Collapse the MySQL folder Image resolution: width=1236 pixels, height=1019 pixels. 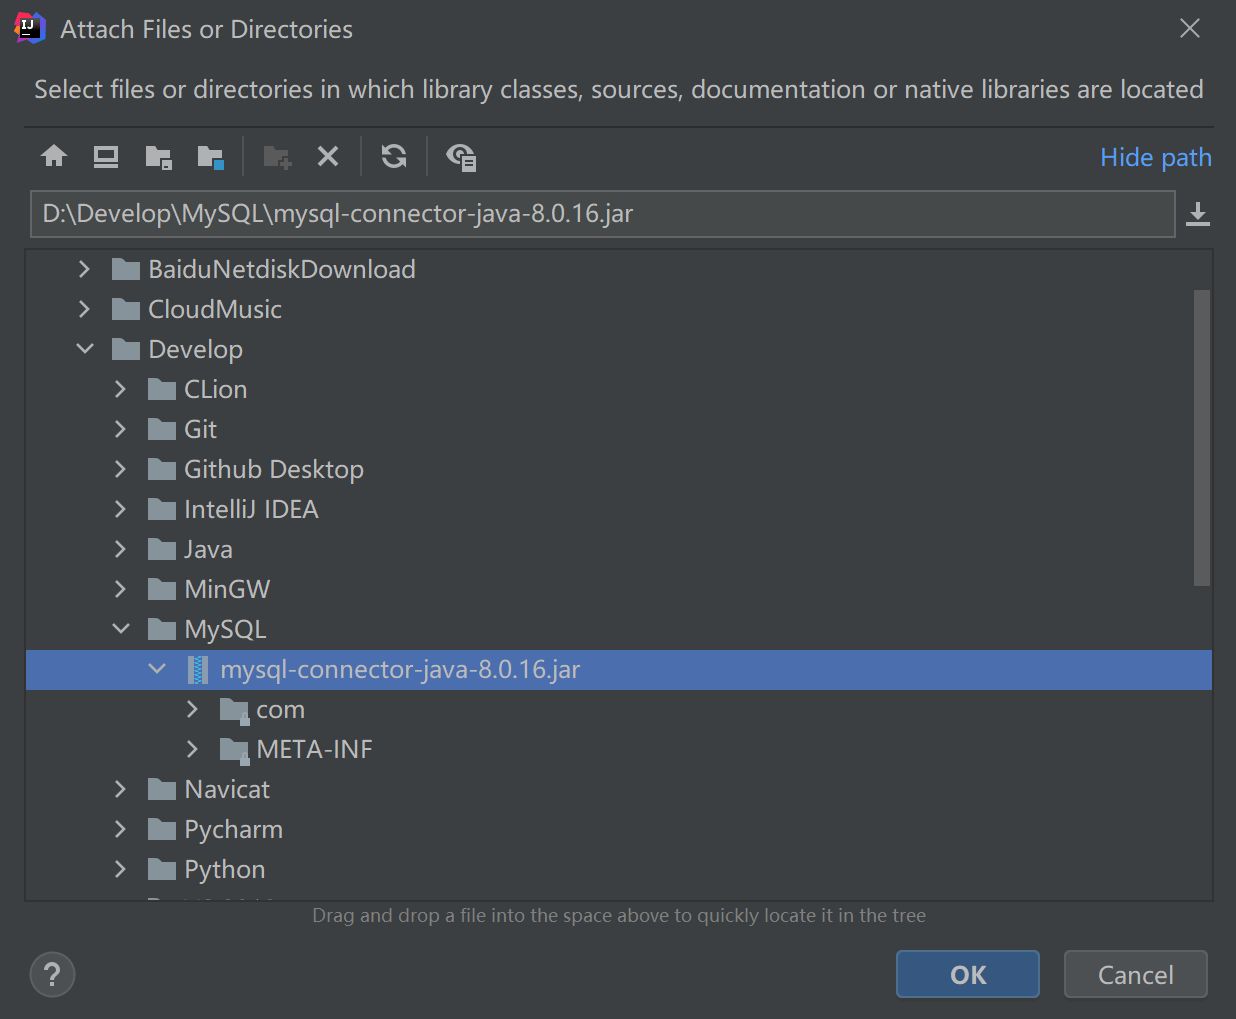tap(121, 629)
